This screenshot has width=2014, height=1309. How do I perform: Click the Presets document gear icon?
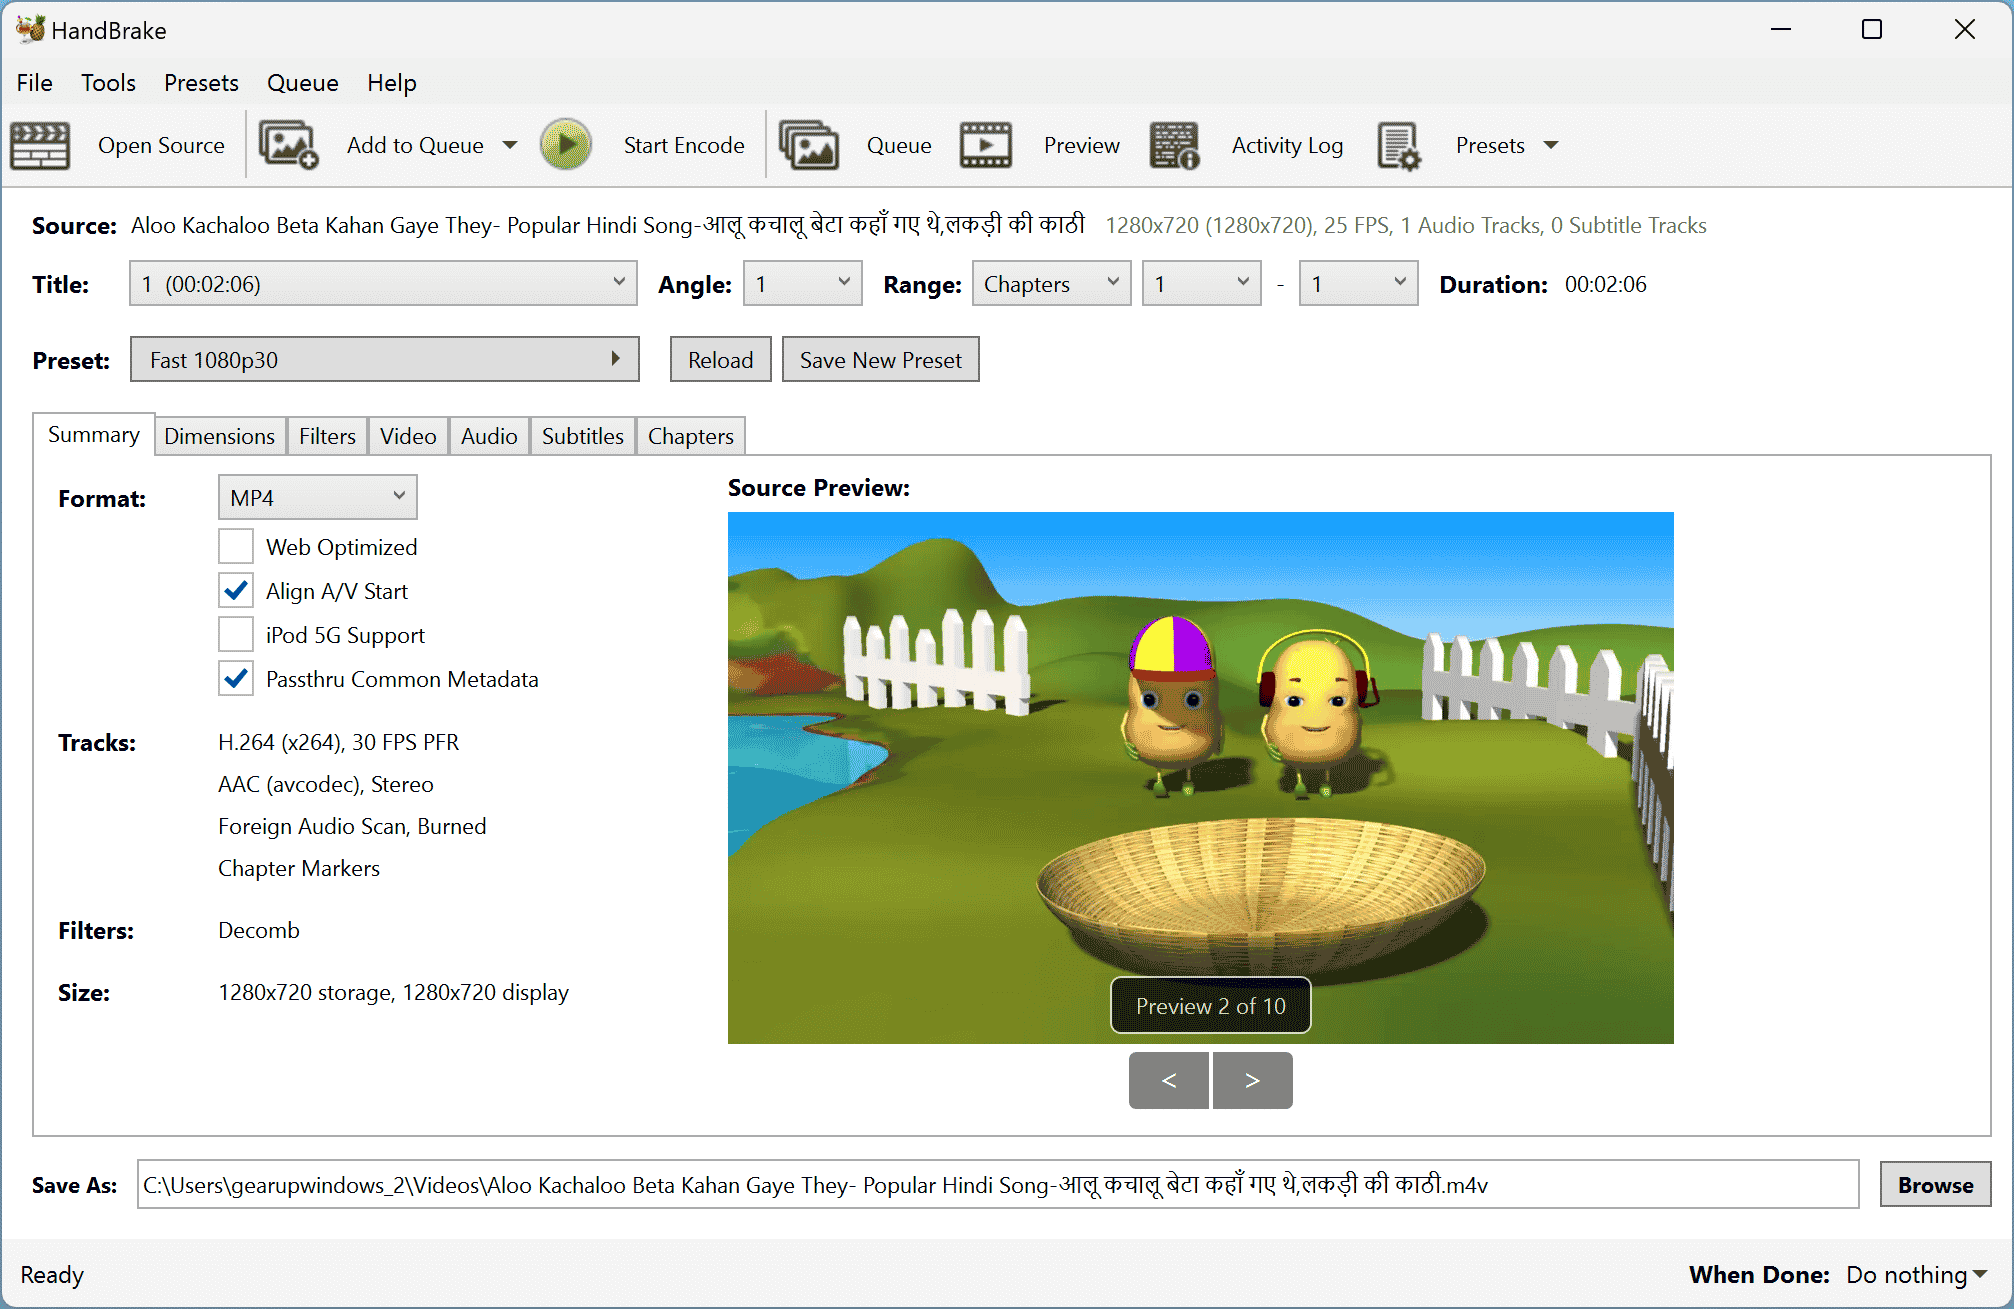tap(1398, 146)
